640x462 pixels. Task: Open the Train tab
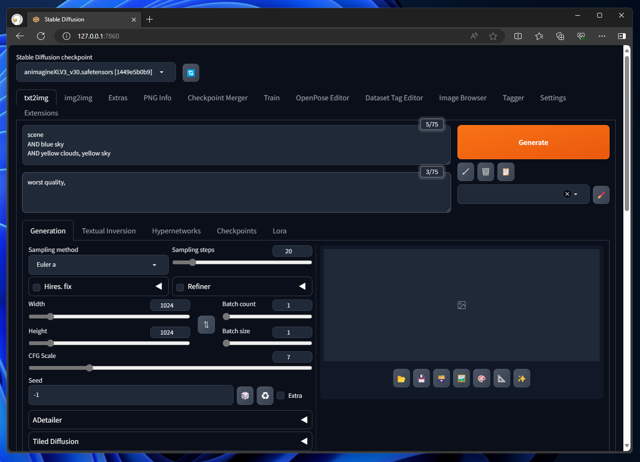(271, 98)
